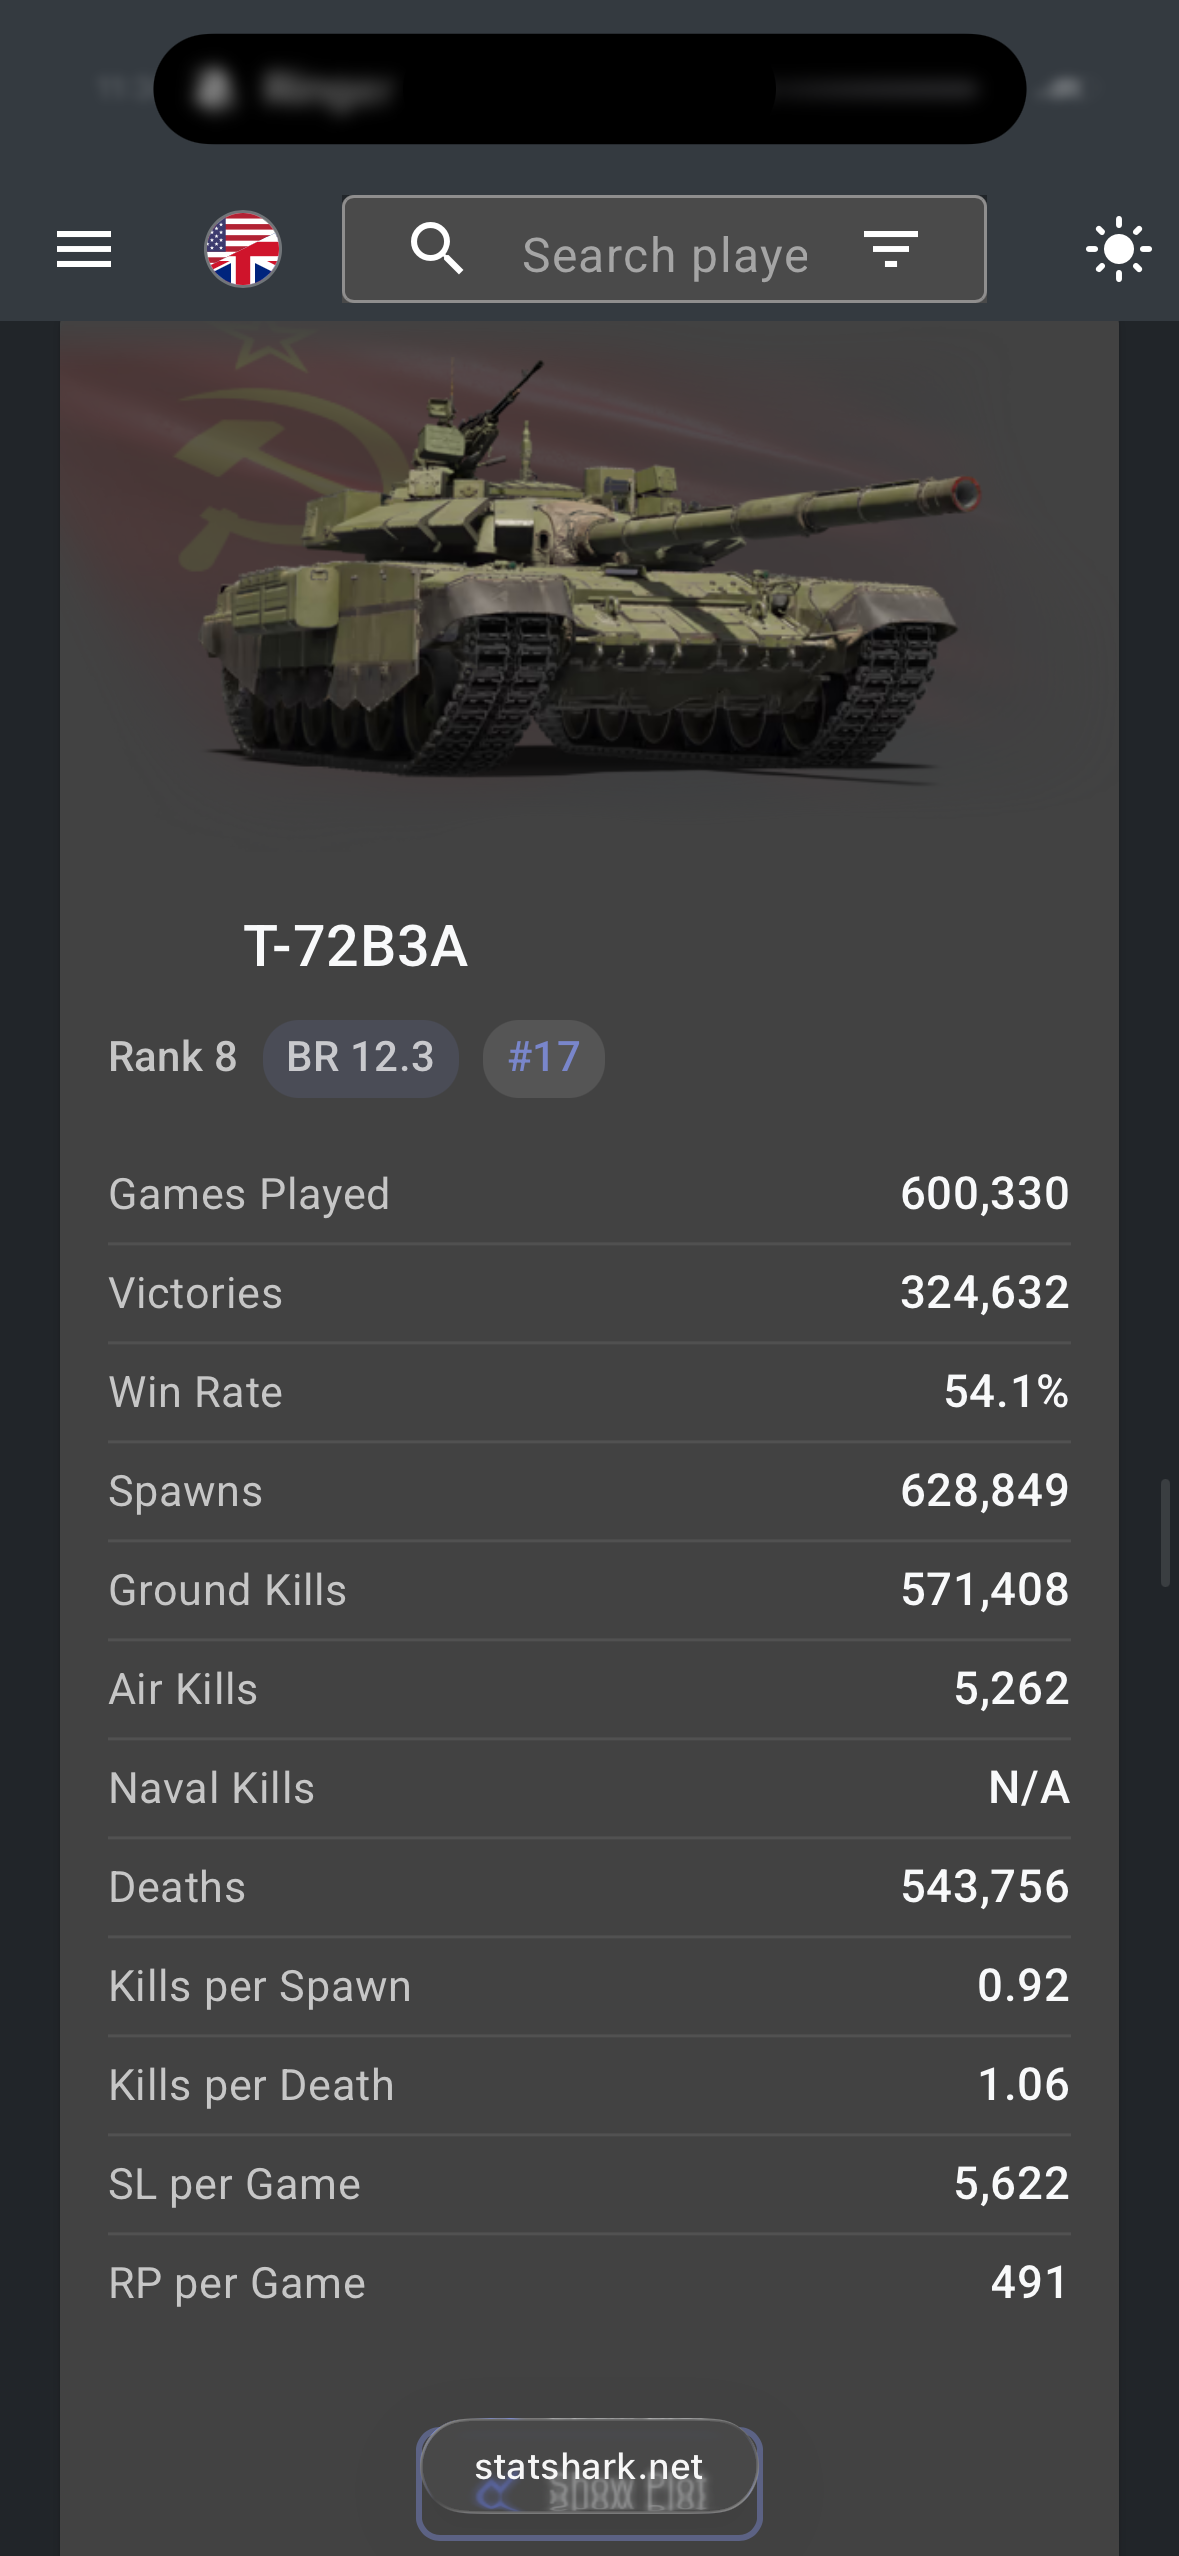Tap the statshark.net address pill
The height and width of the screenshot is (2556, 1179).
(x=589, y=2467)
